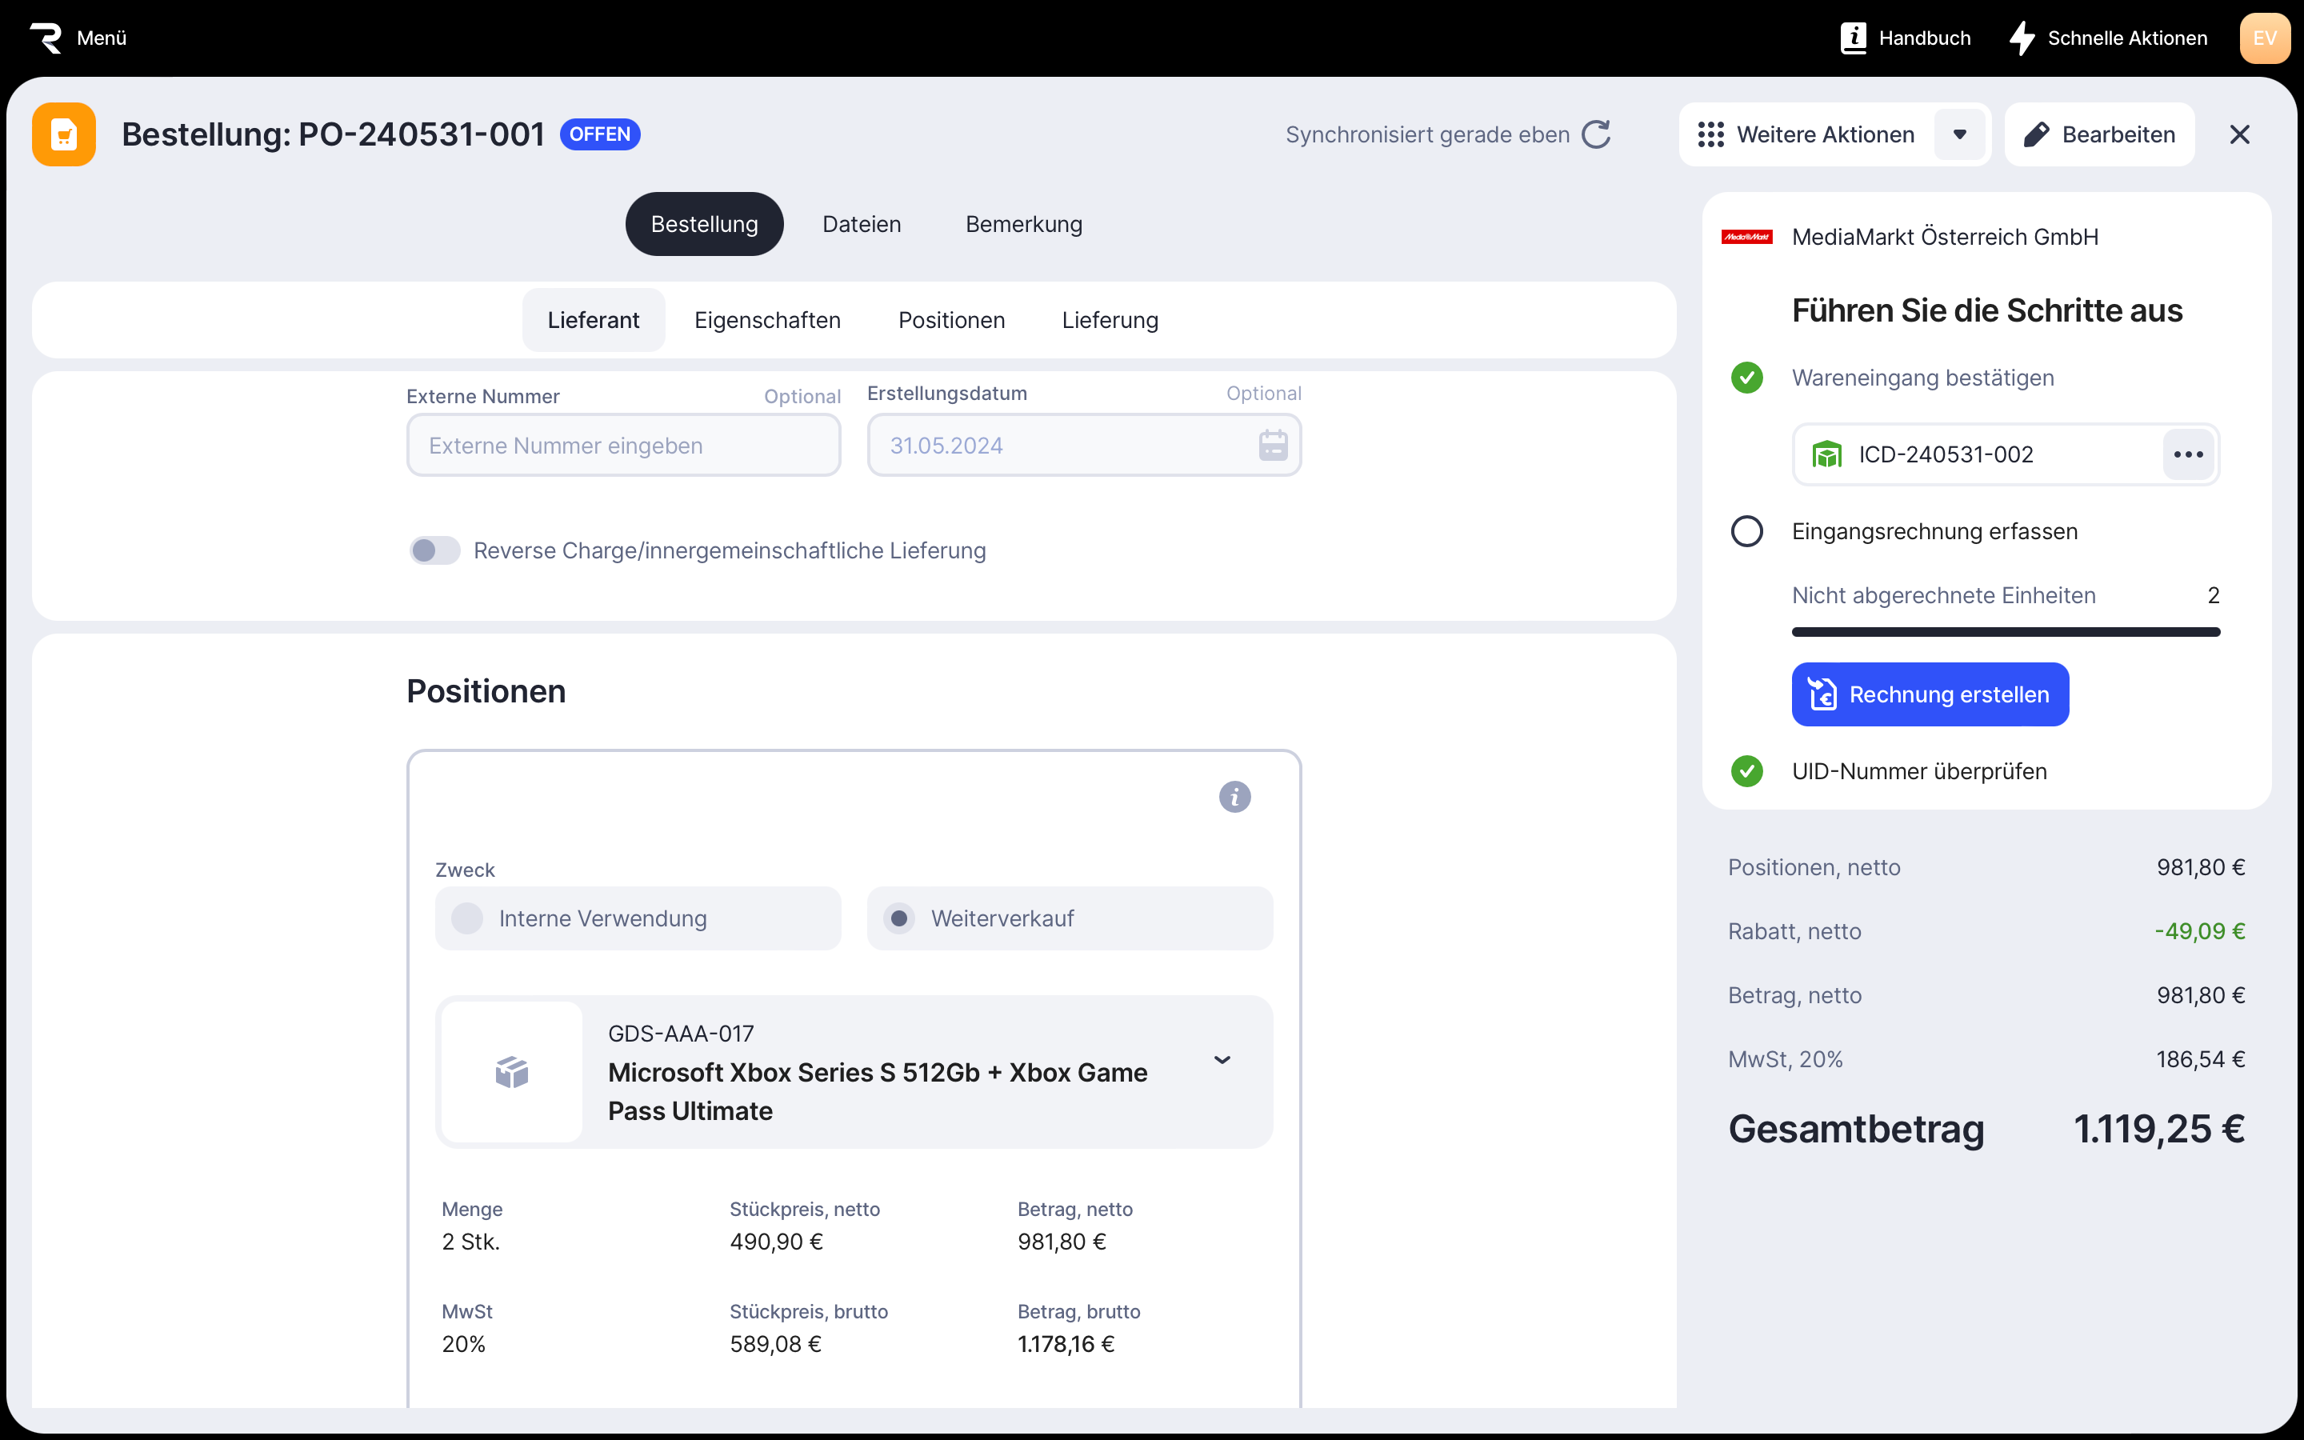The width and height of the screenshot is (2304, 1440).
Task: Click the product box thumbnail icon
Action: [x=512, y=1072]
